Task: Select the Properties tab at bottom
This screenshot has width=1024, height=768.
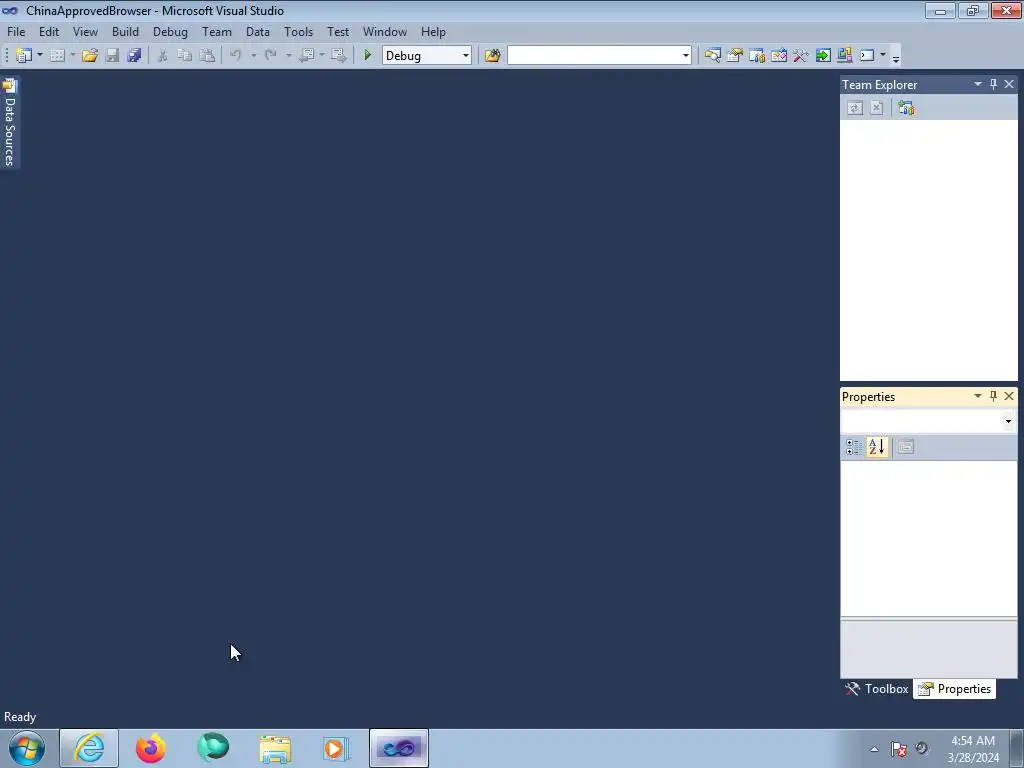Action: coord(955,689)
